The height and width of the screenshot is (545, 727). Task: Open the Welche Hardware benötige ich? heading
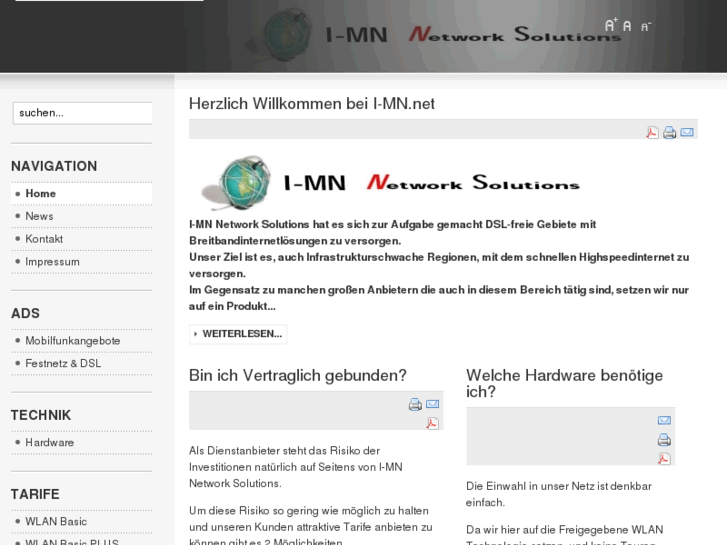click(564, 383)
